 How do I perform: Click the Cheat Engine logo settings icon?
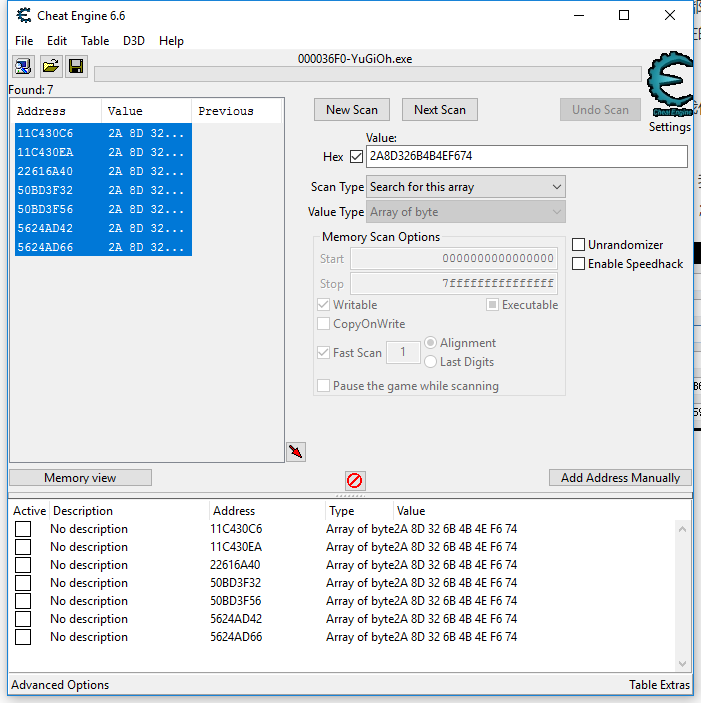click(x=670, y=84)
